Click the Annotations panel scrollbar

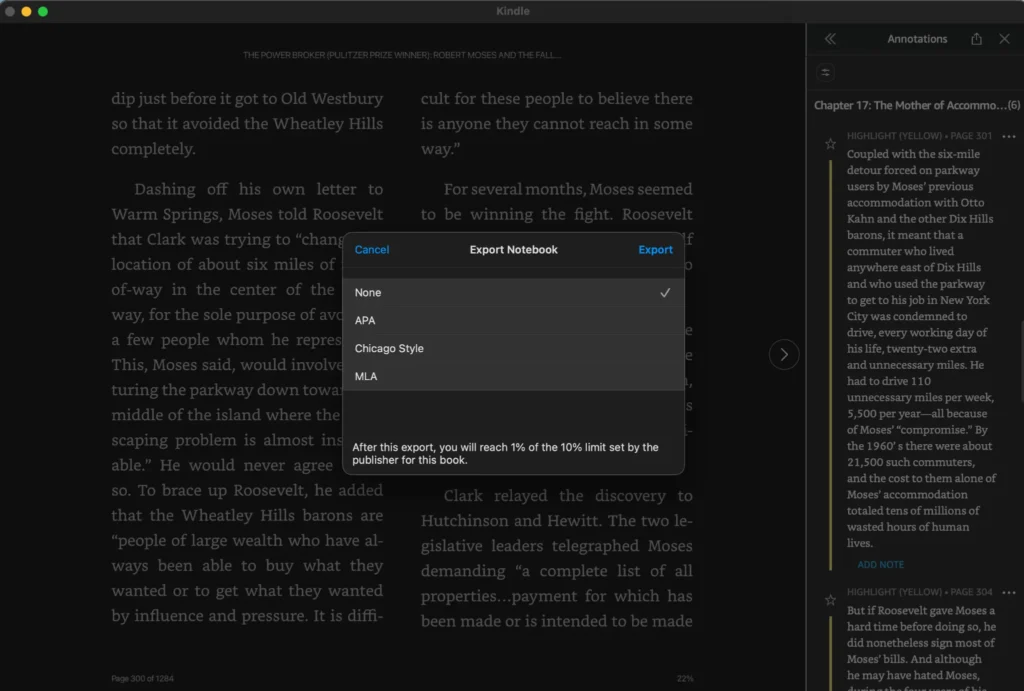click(x=1021, y=361)
